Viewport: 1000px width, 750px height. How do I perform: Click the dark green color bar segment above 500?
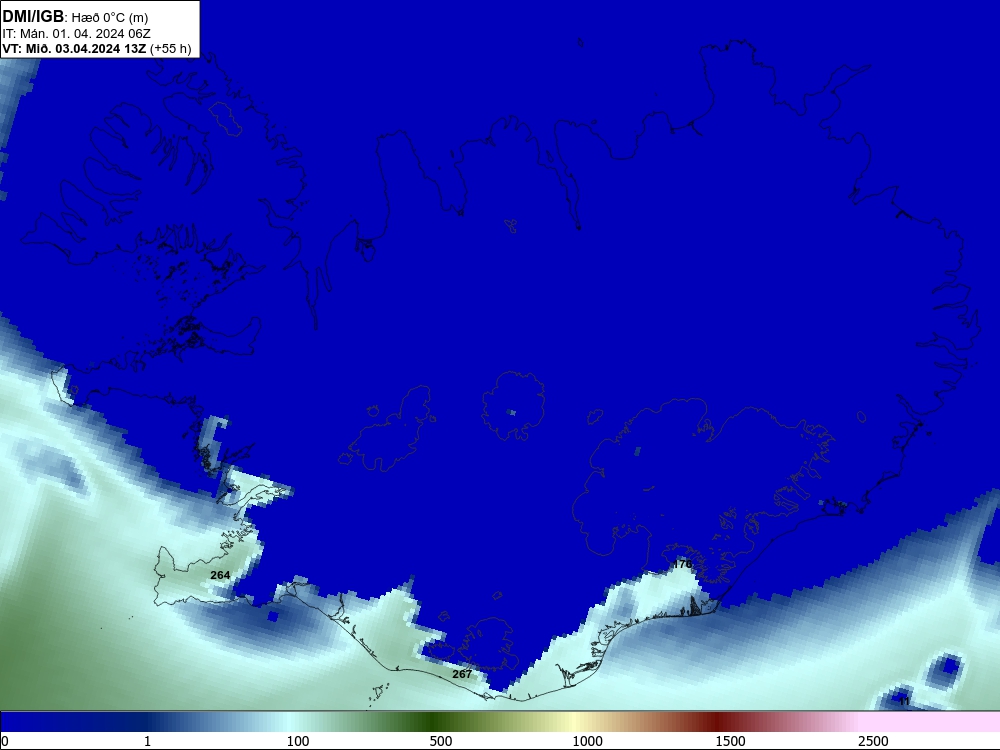(x=430, y=722)
